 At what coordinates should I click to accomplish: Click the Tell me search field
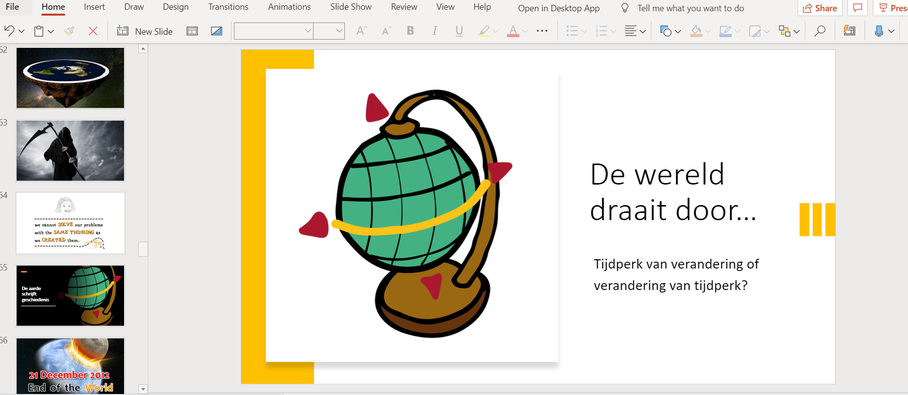pos(690,9)
